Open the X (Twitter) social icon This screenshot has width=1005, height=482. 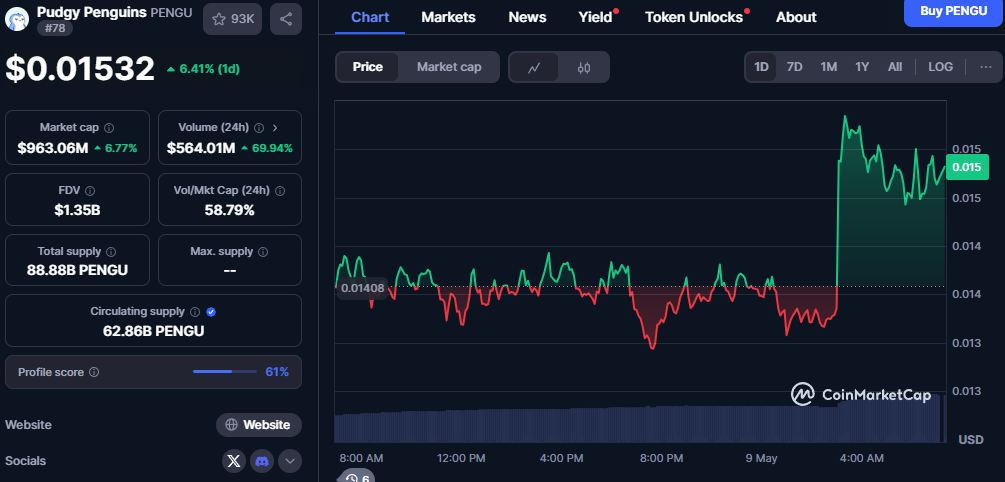pyautogui.click(x=234, y=461)
